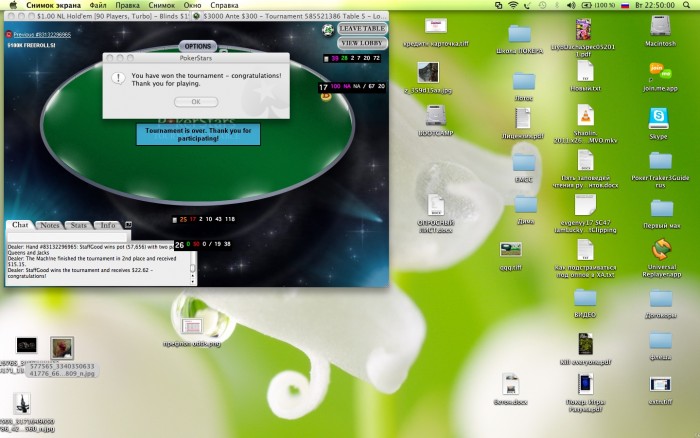Open the Снимок экрана application menu
Viewport: 700px width, 438px height.
coord(53,5)
